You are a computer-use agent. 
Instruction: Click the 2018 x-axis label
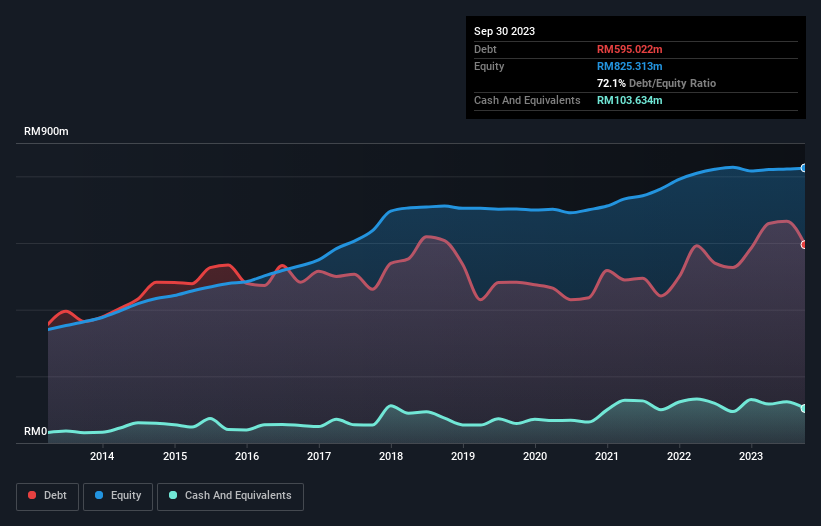pos(391,456)
